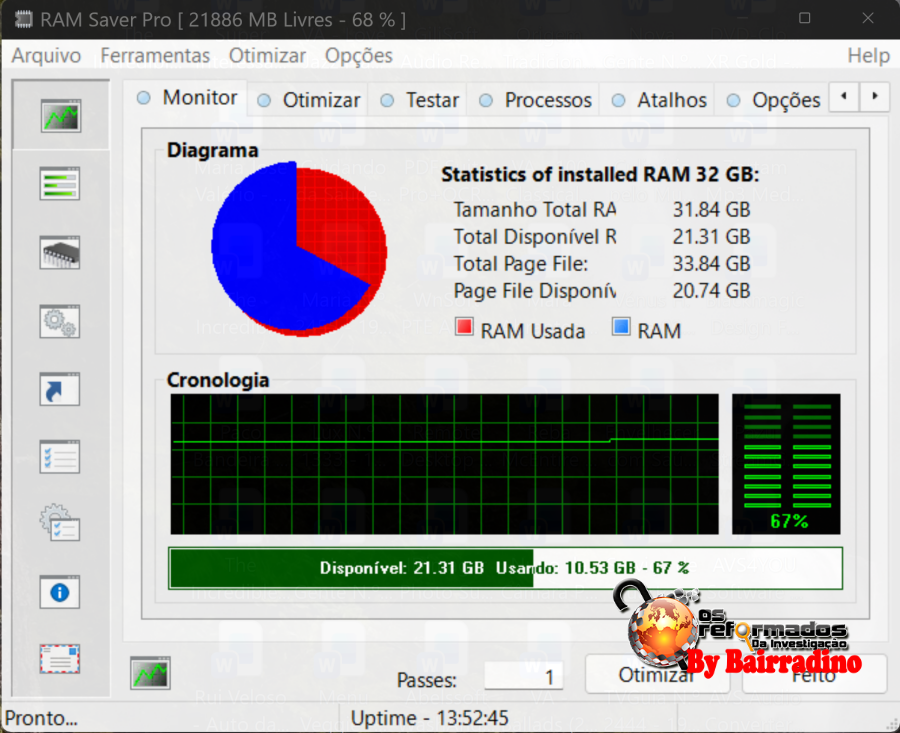This screenshot has height=733, width=900.
Task: Click the Total Page File label
Action: [x=521, y=263]
